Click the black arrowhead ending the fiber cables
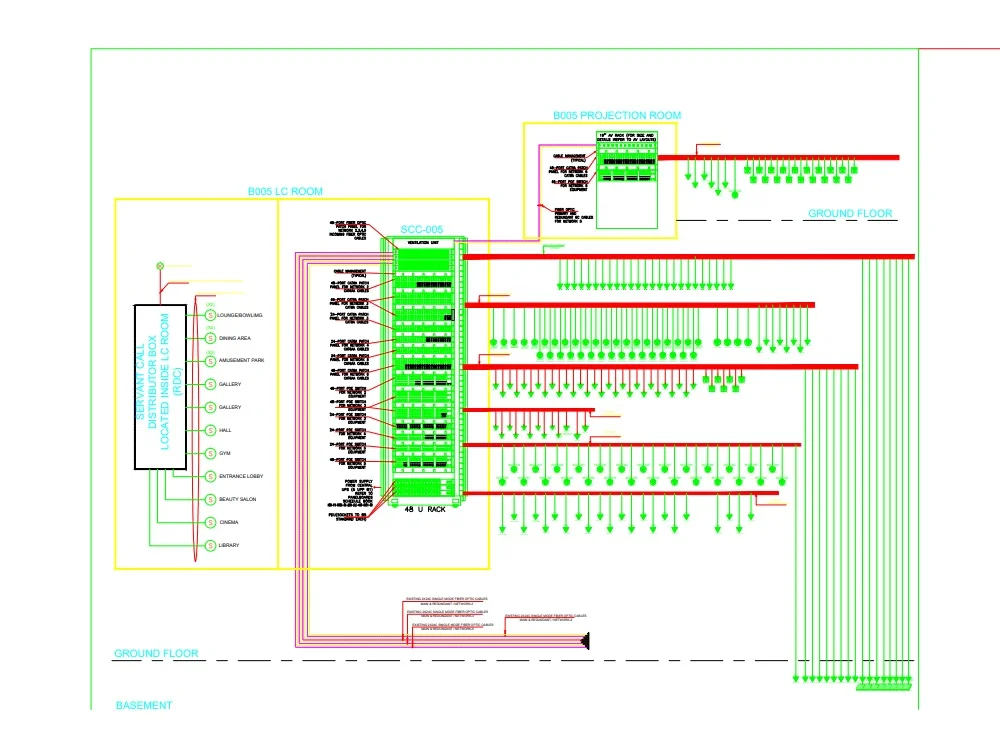The height and width of the screenshot is (750, 1000). coord(585,641)
